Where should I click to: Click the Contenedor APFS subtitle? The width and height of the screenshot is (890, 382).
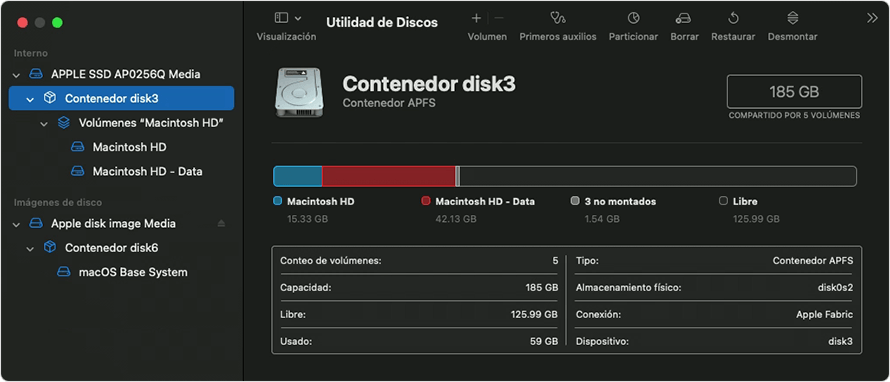[x=389, y=103]
